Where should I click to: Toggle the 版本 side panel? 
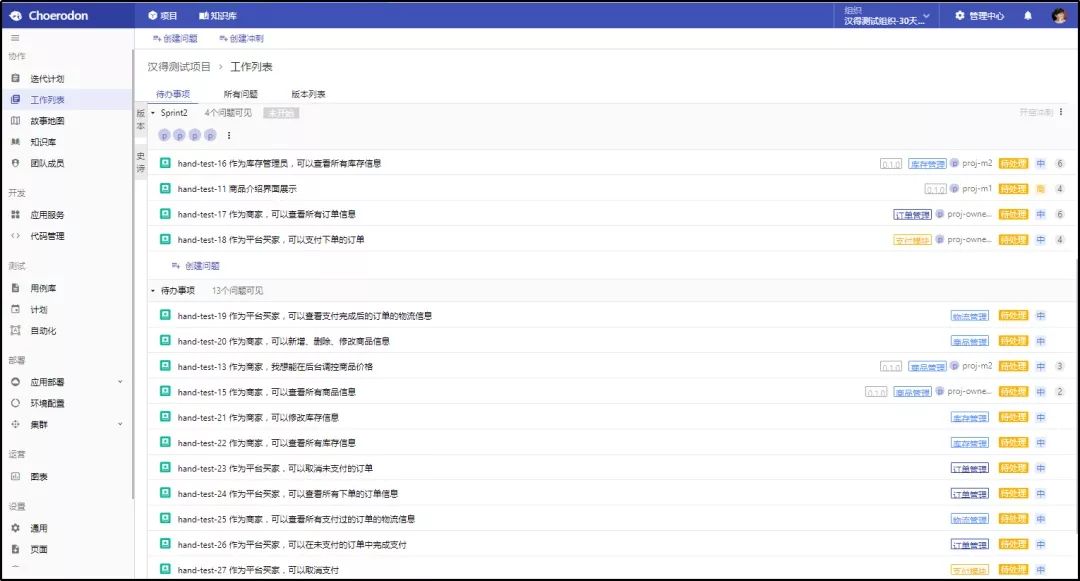(140, 120)
